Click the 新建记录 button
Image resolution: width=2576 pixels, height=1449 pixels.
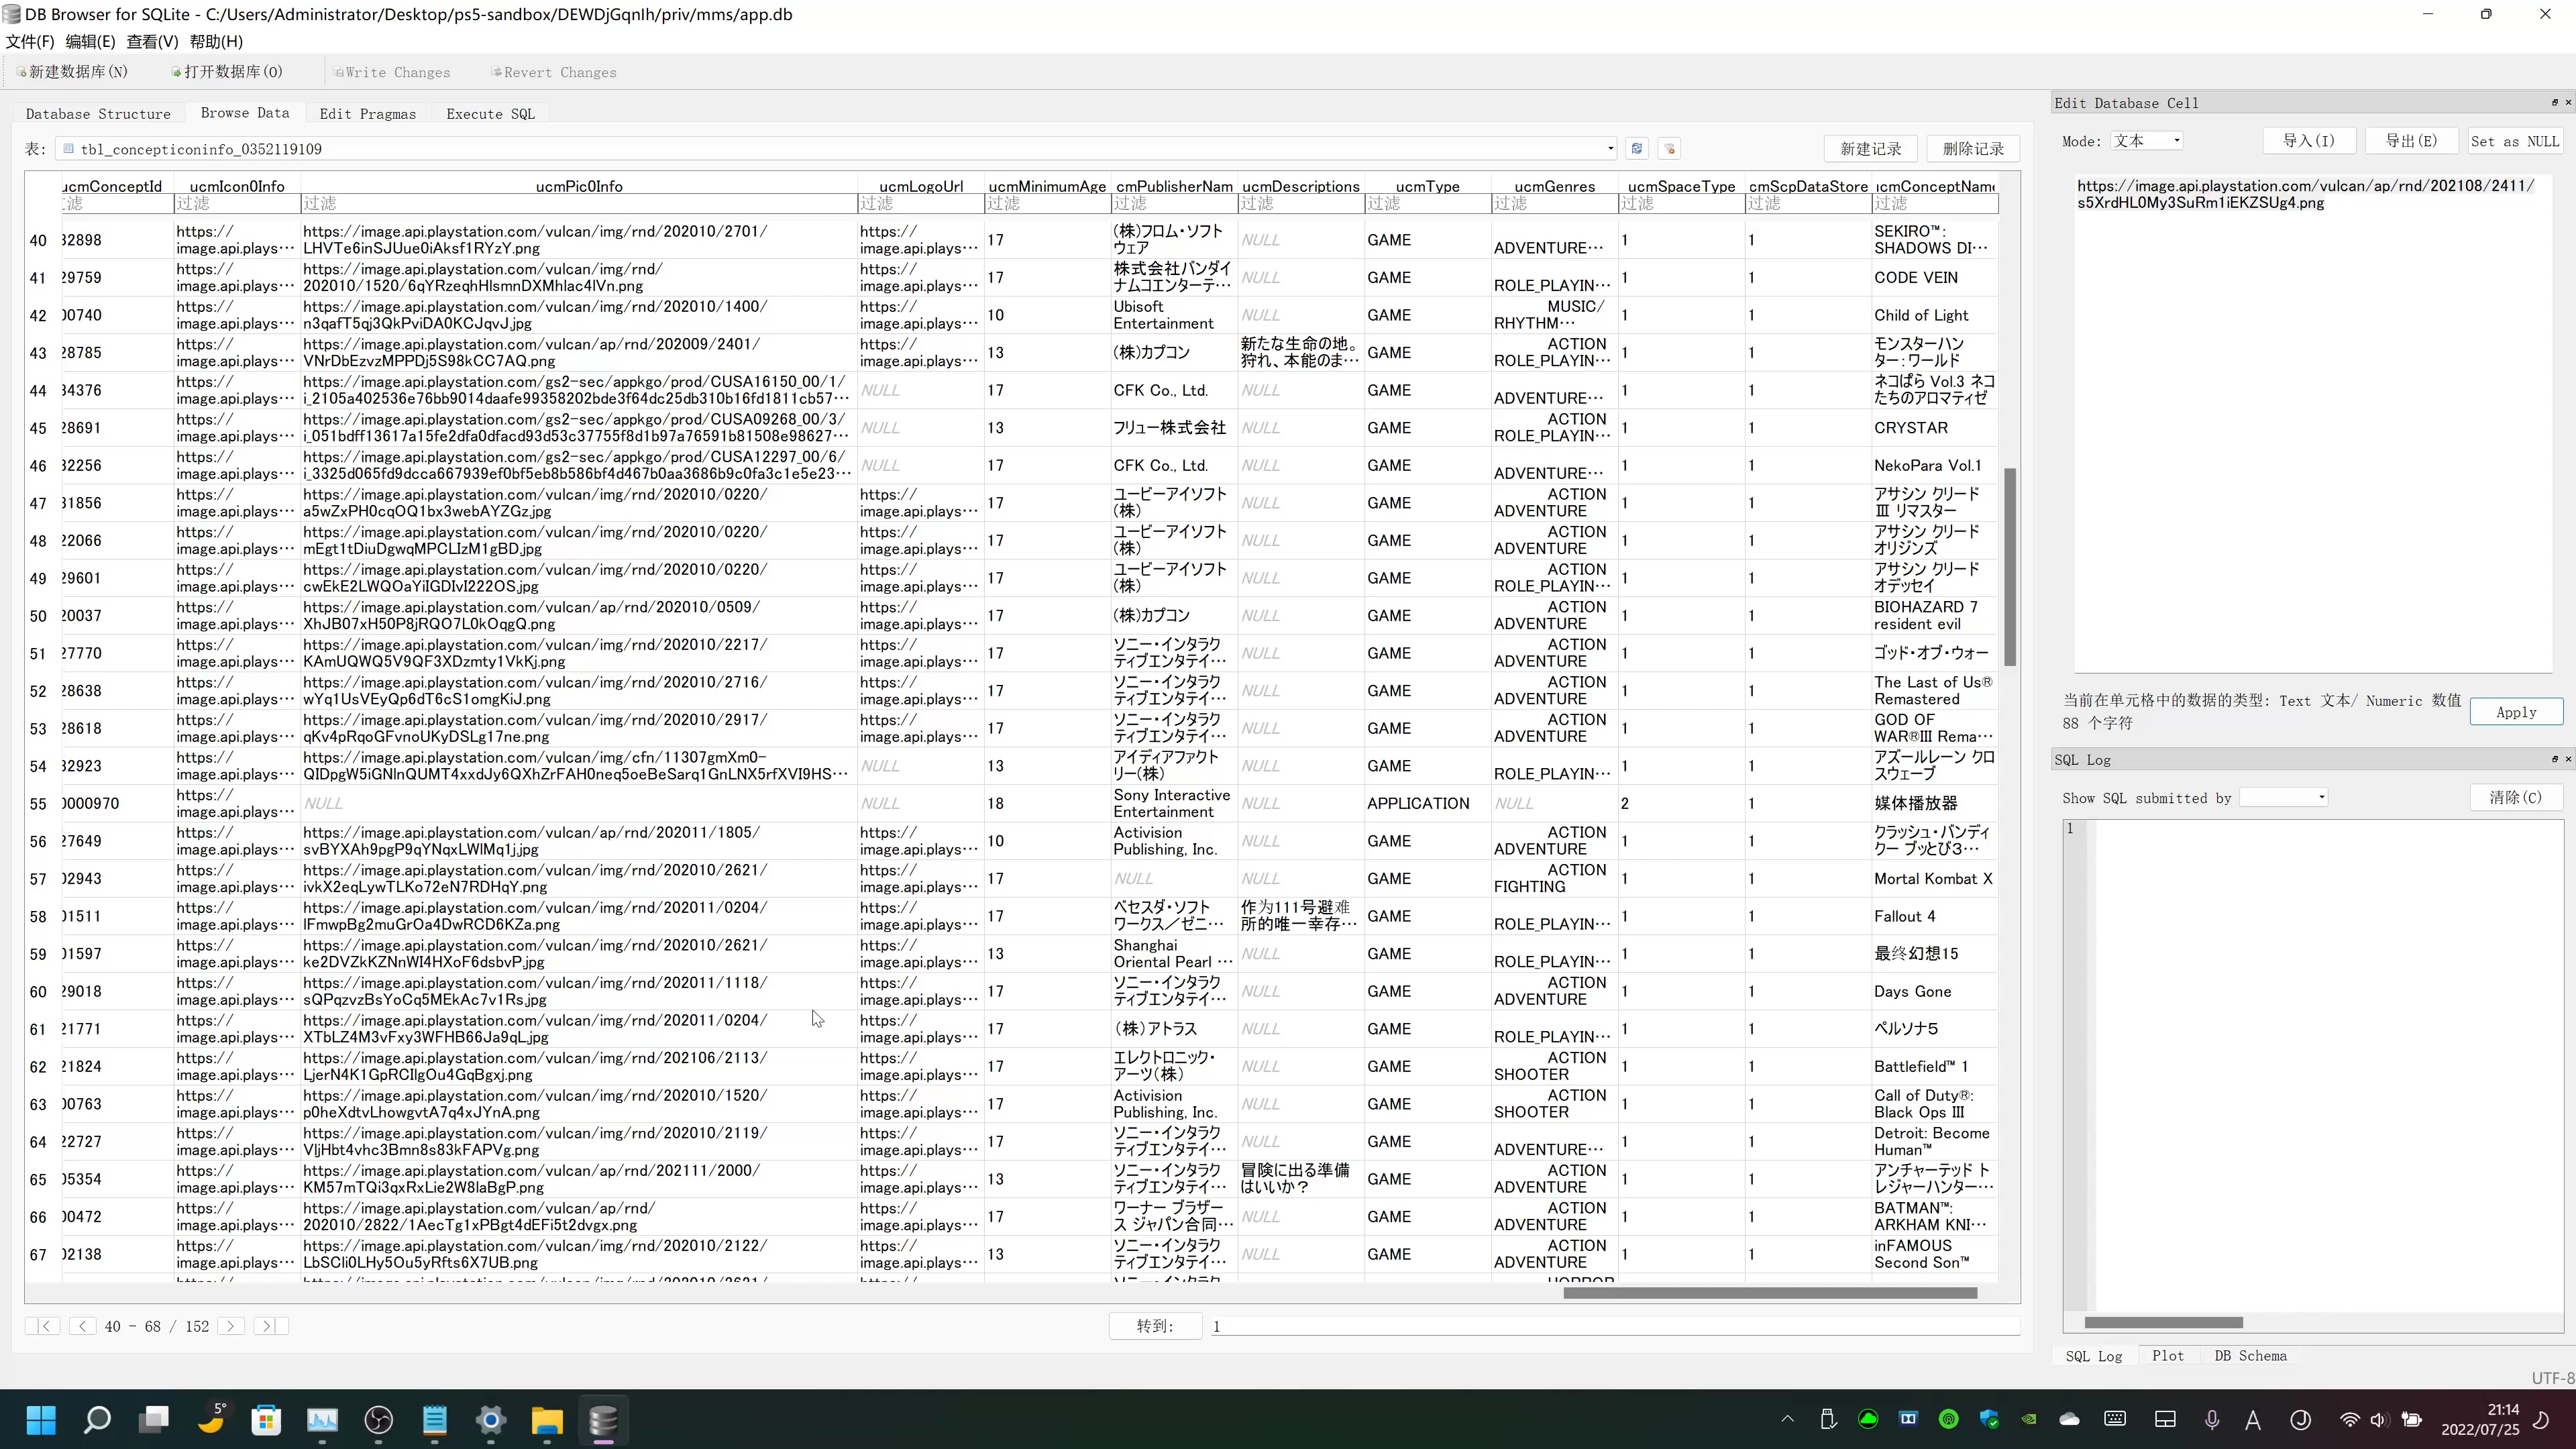coord(1871,149)
